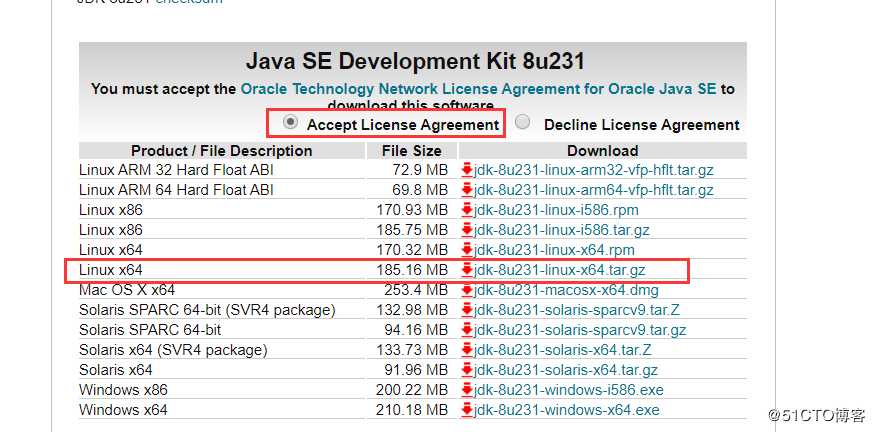Viewport: 875px width, 432px height.
Task: Download jdk-8u231-solaris-x64.tar.Z
Action: [x=562, y=350]
